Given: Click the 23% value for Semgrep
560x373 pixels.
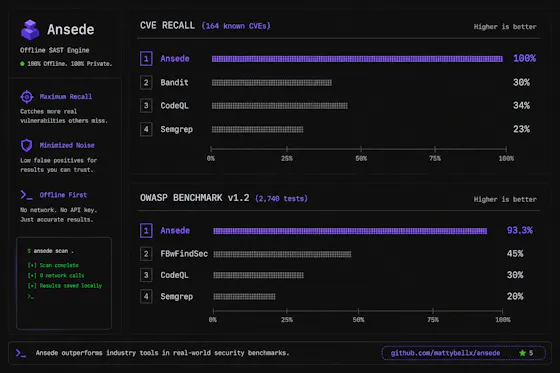Looking at the screenshot, I should 521,129.
